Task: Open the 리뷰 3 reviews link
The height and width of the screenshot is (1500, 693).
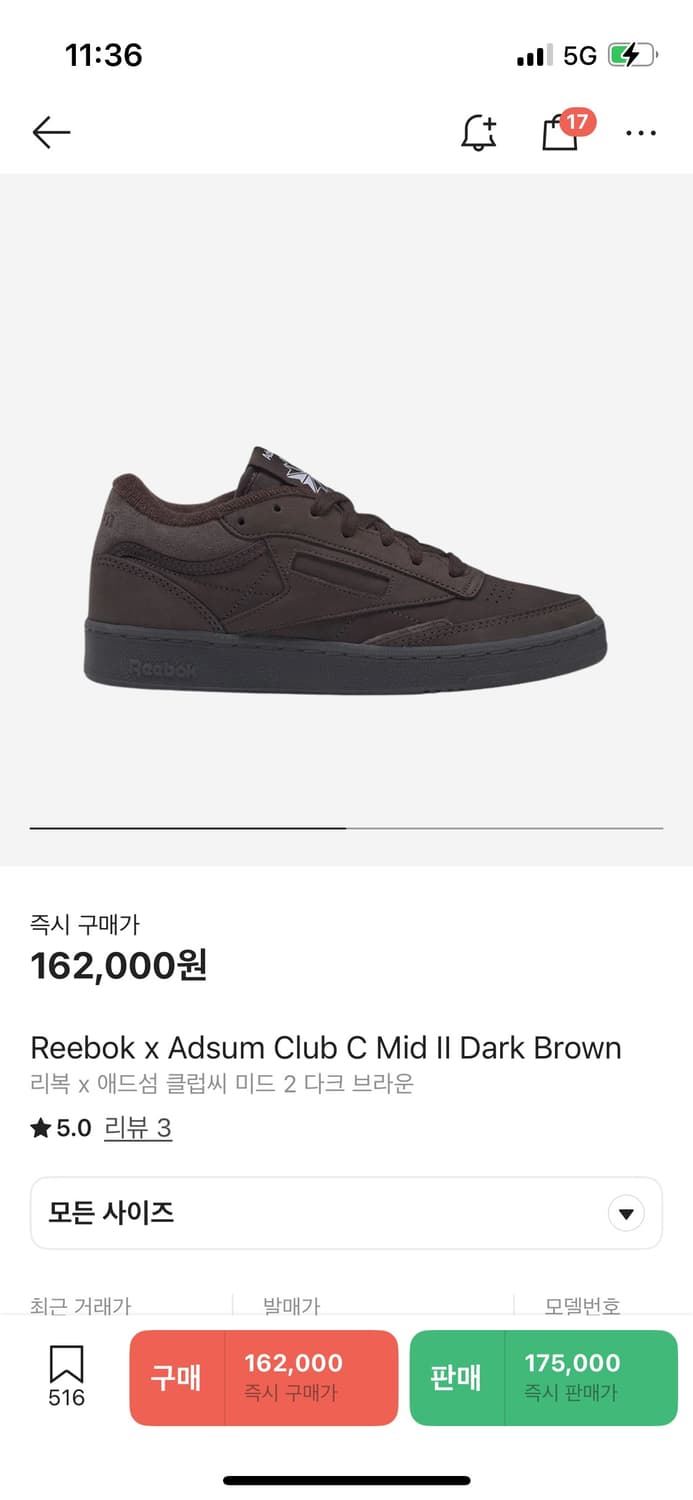Action: click(x=138, y=1129)
